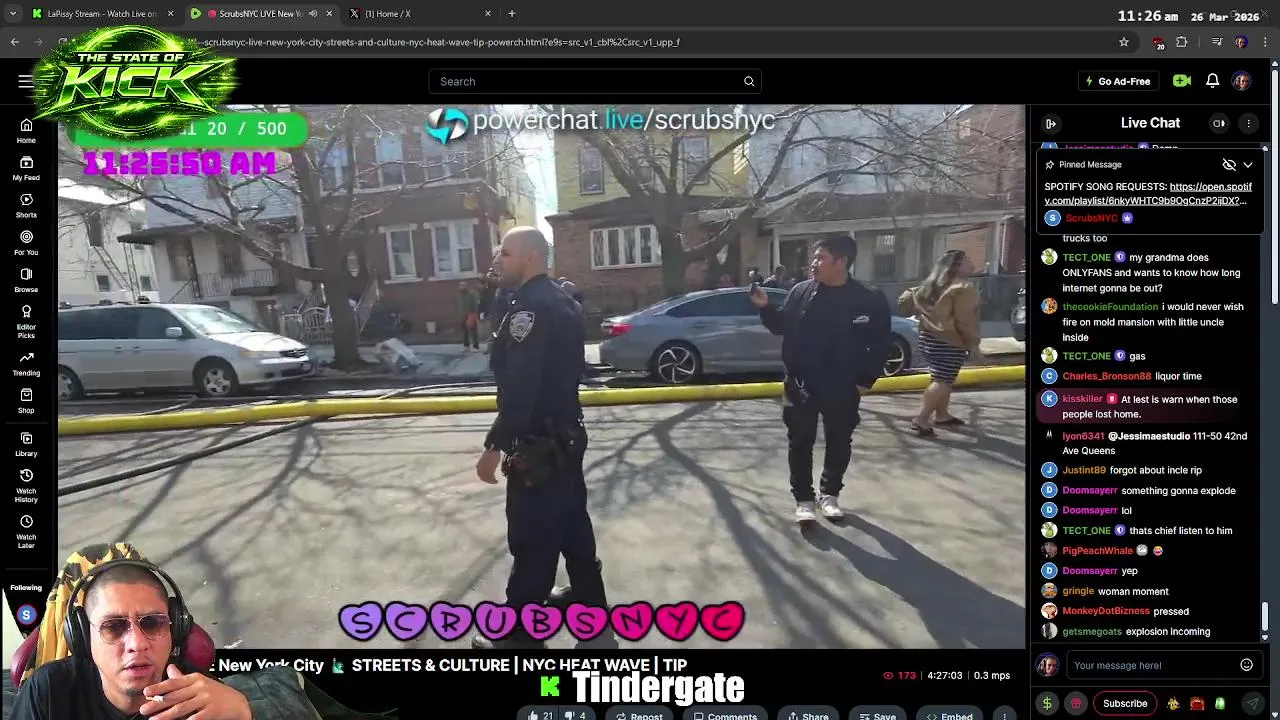
Task: Open browser extensions puzzle icon
Action: [x=1182, y=42]
